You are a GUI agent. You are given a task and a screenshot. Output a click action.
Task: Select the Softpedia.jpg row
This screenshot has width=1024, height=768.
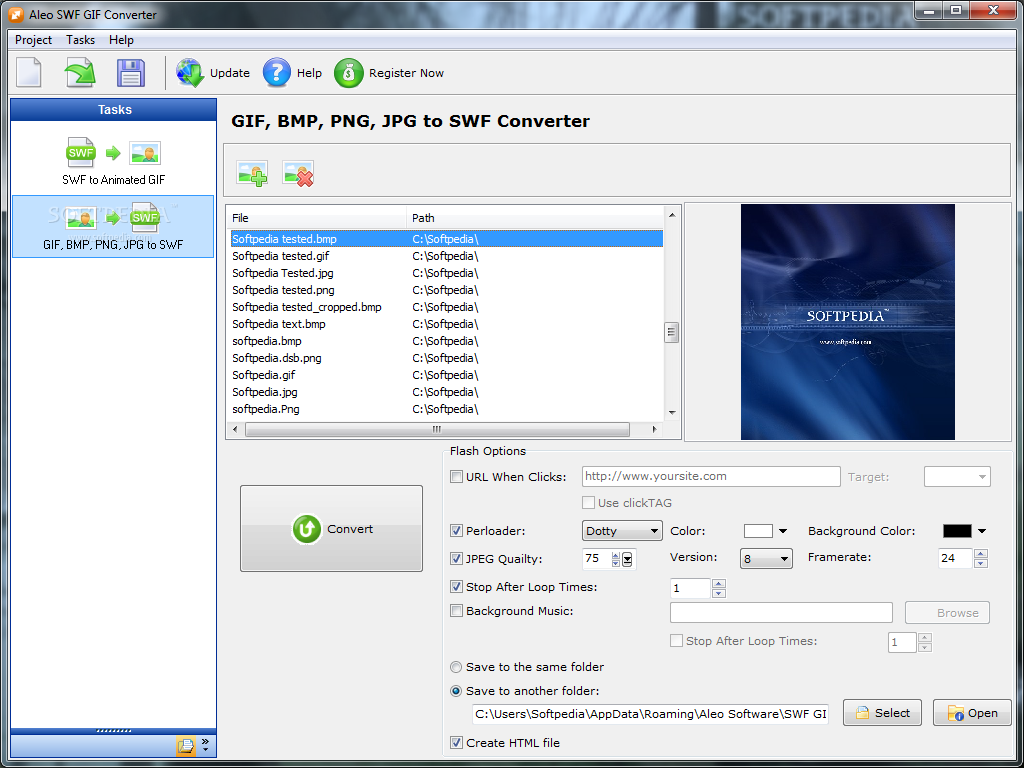point(447,392)
